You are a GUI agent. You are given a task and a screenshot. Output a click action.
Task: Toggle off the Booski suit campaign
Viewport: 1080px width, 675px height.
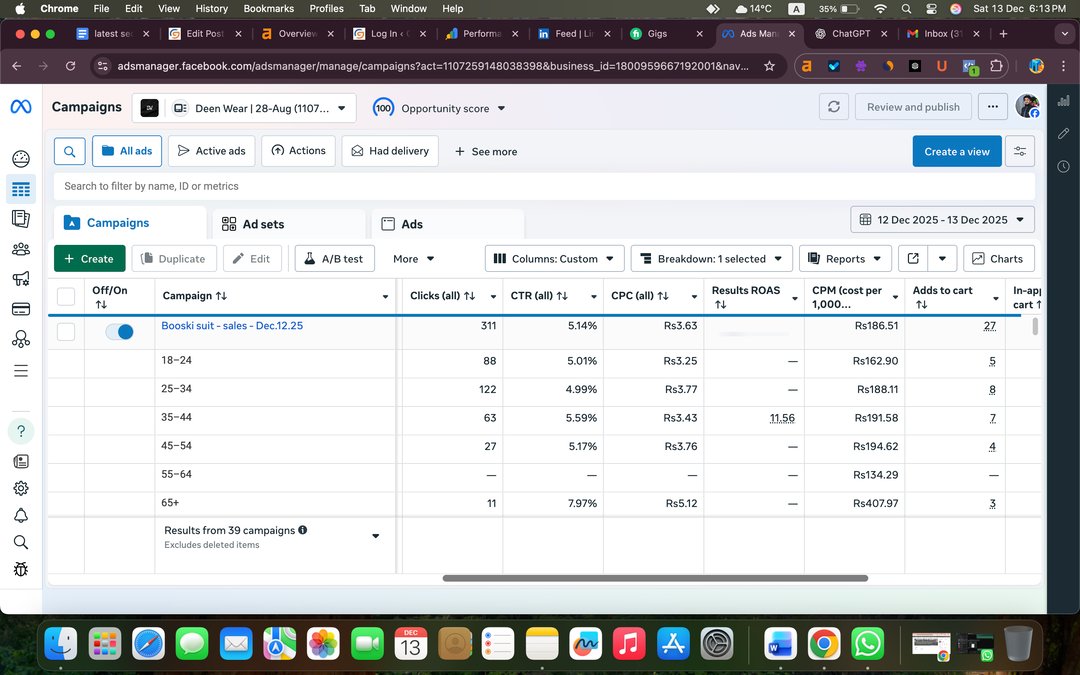click(x=119, y=332)
